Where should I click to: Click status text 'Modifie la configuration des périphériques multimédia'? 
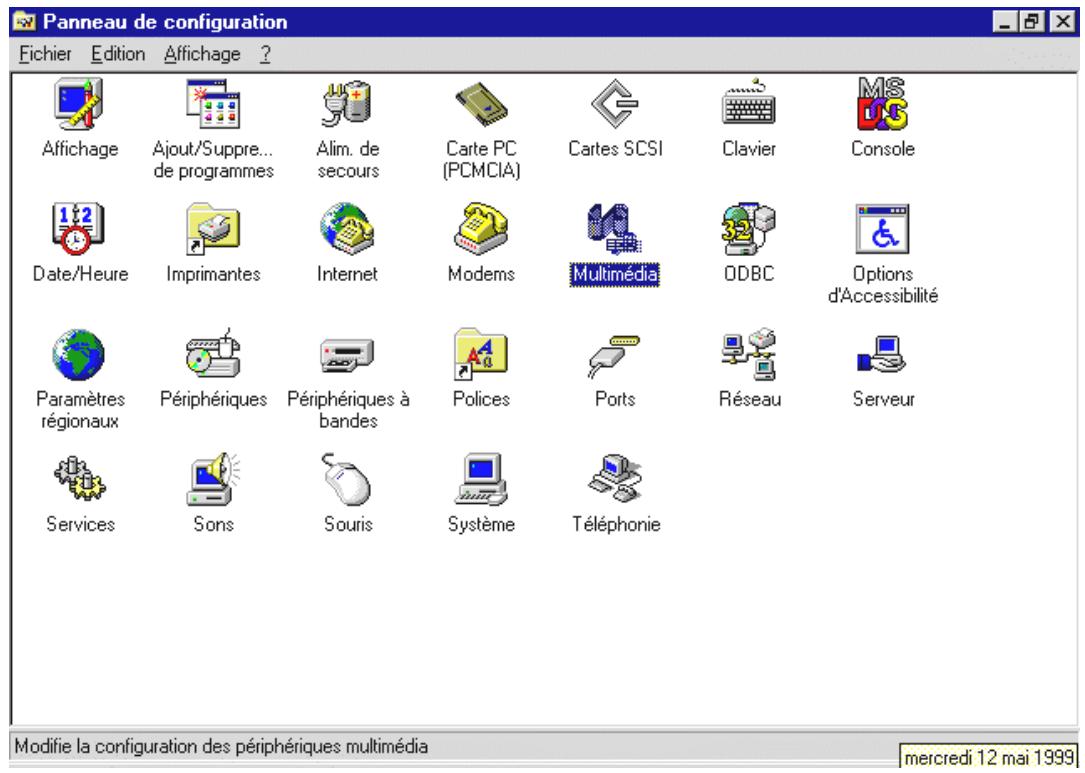(221, 747)
